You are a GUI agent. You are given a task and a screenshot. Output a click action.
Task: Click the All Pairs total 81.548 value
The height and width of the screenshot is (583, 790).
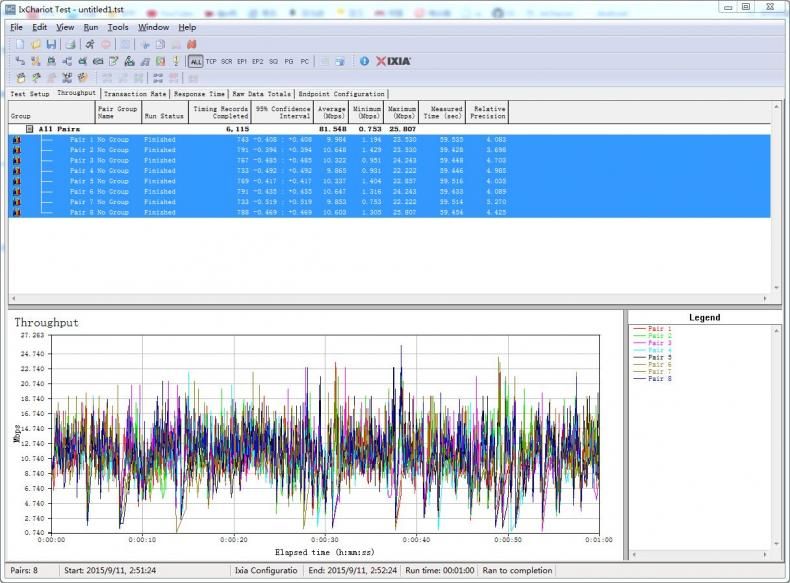(333, 129)
